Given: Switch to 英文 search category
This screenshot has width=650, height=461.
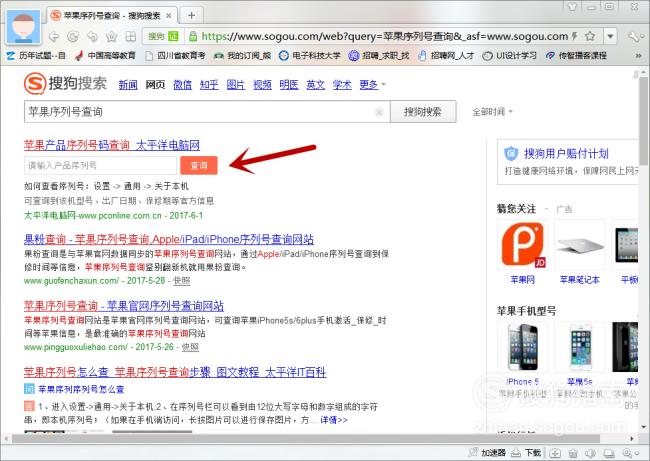Looking at the screenshot, I should 315,85.
